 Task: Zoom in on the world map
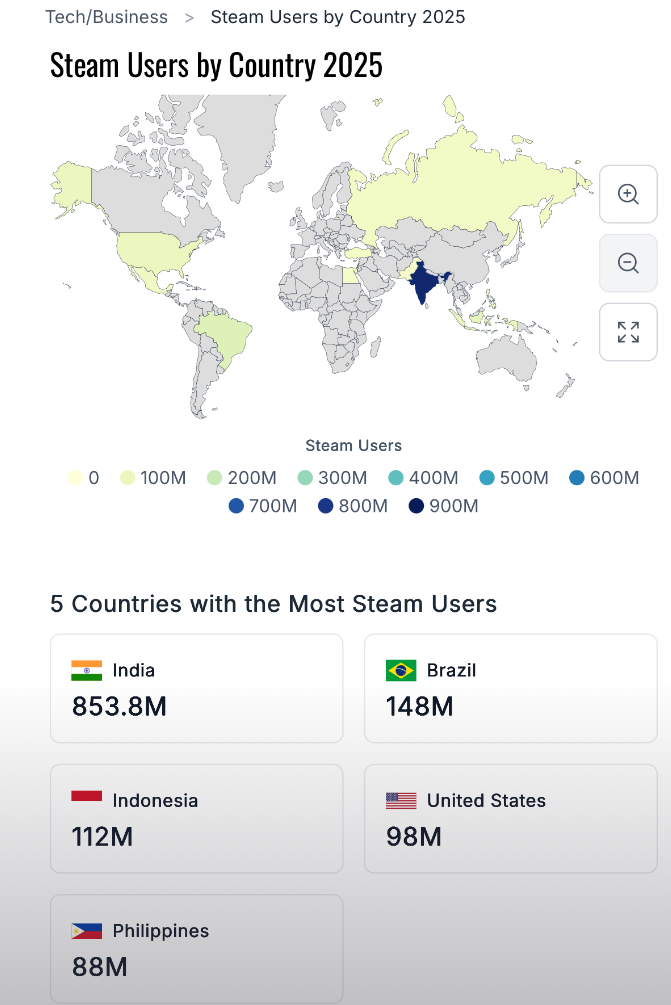(628, 194)
